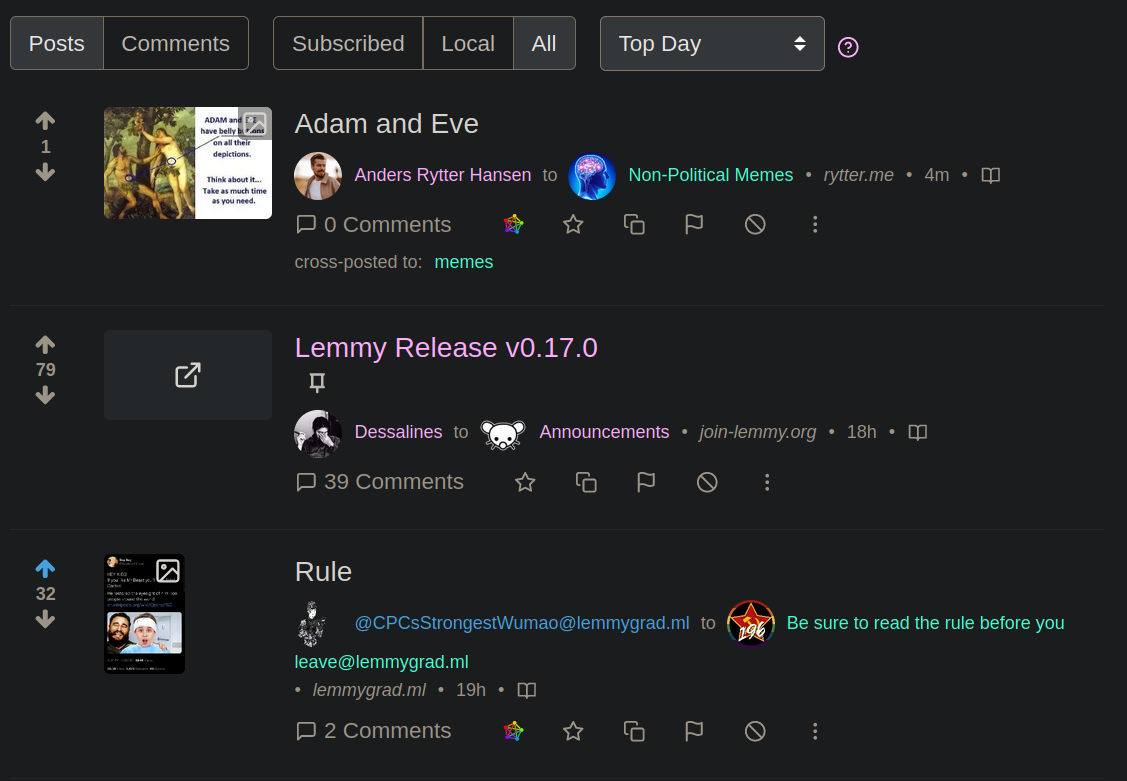Save the "Rule" post via star icon
Image resolution: width=1127 pixels, height=781 pixels.
pyautogui.click(x=573, y=731)
